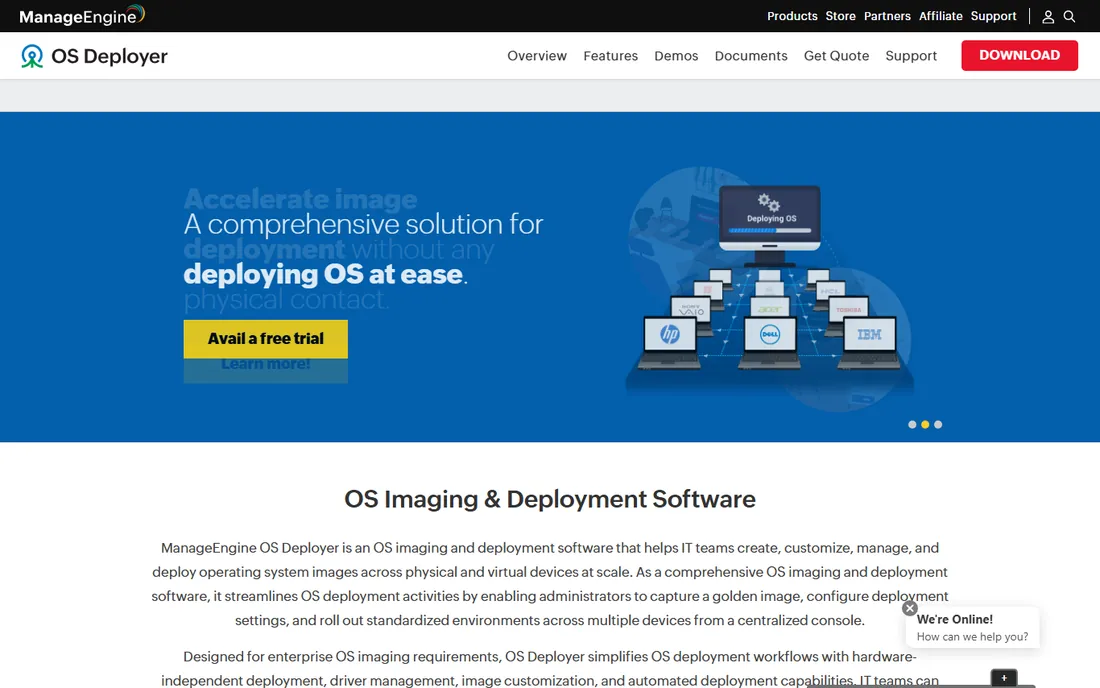This screenshot has height=688, width=1100.
Task: Select Get Quote
Action: (x=836, y=55)
